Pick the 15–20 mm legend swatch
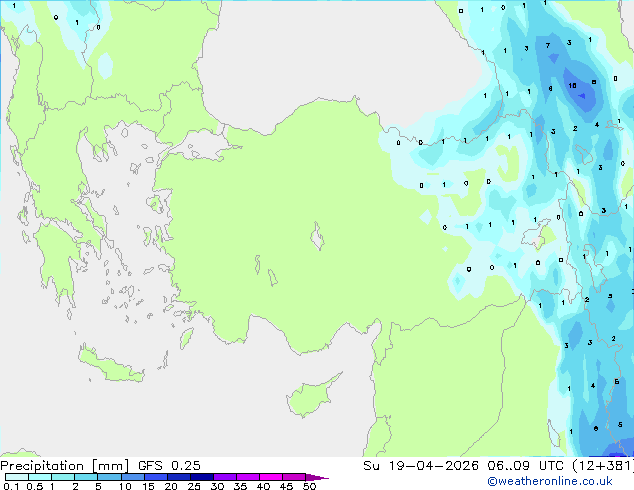Image resolution: width=634 pixels, height=490 pixels. pyautogui.click(x=155, y=477)
